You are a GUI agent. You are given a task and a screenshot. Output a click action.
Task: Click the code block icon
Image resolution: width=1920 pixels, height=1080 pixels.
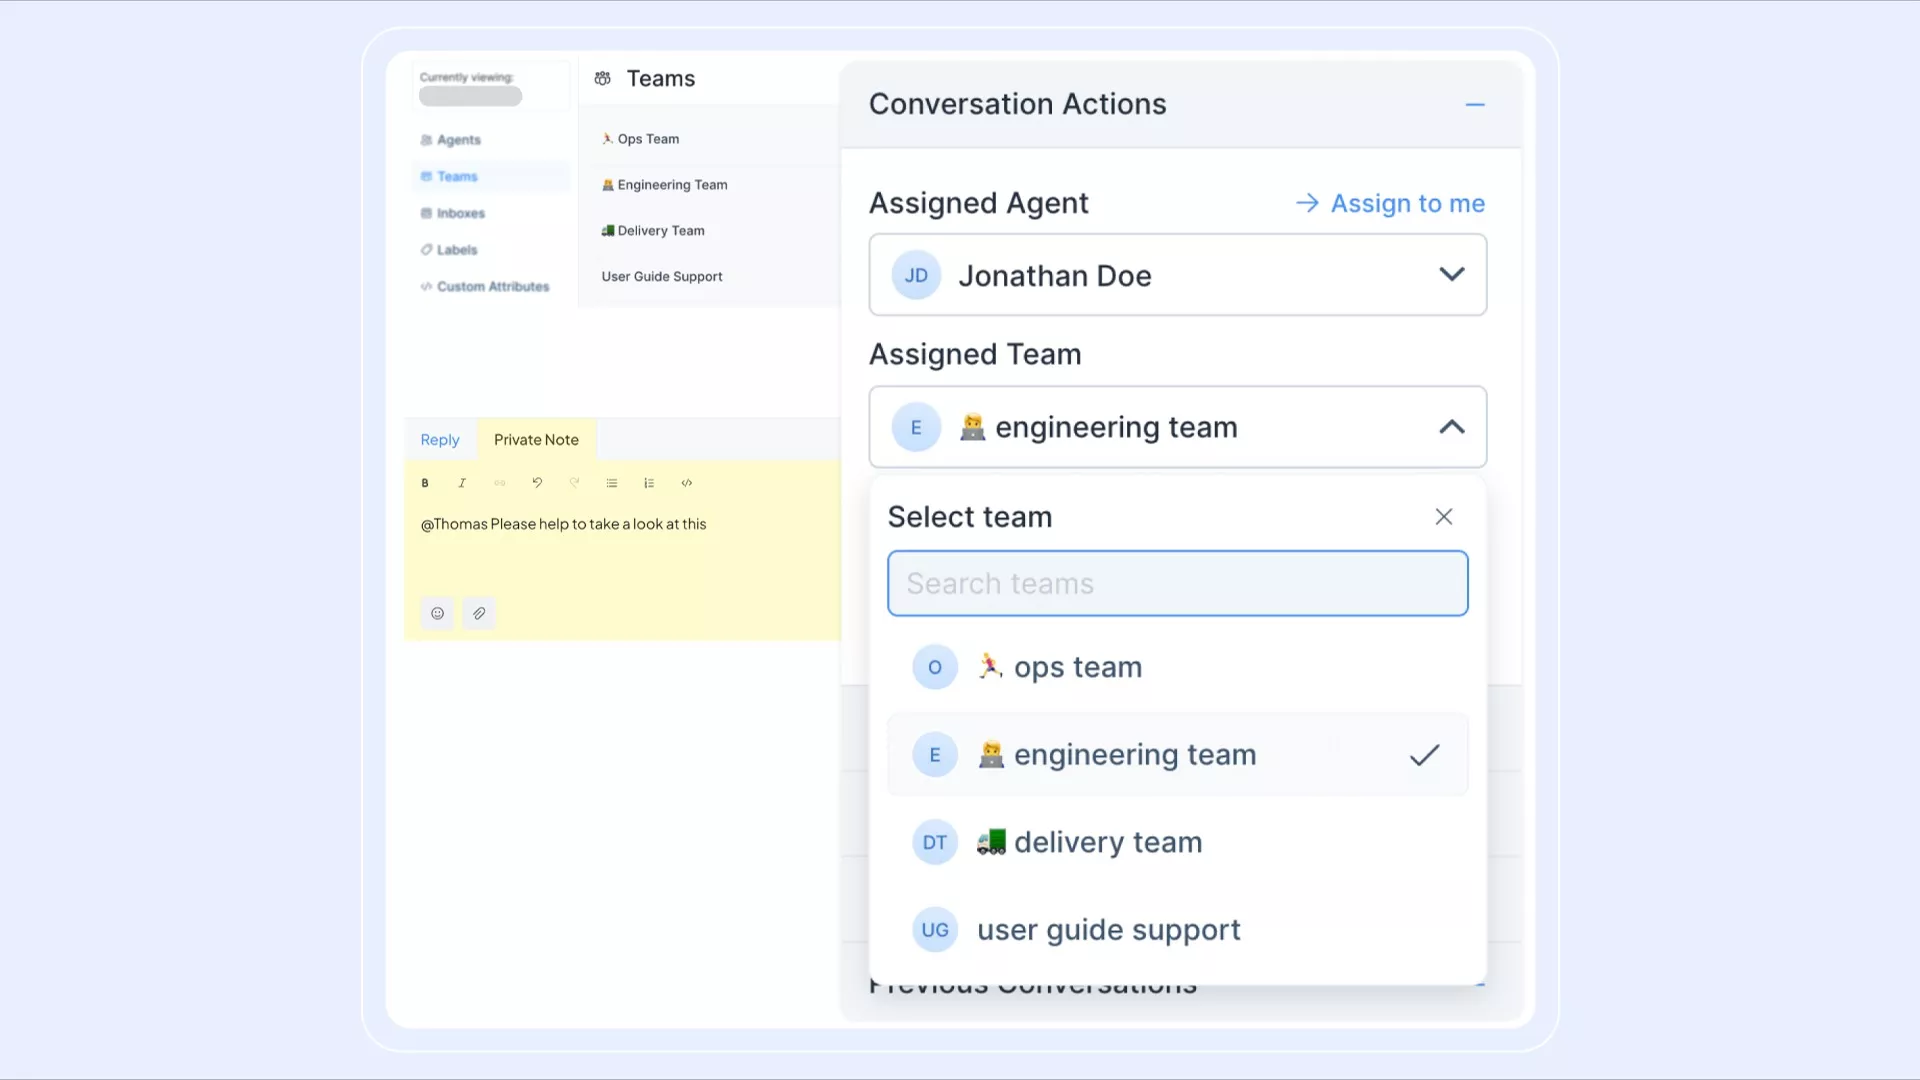pyautogui.click(x=687, y=483)
